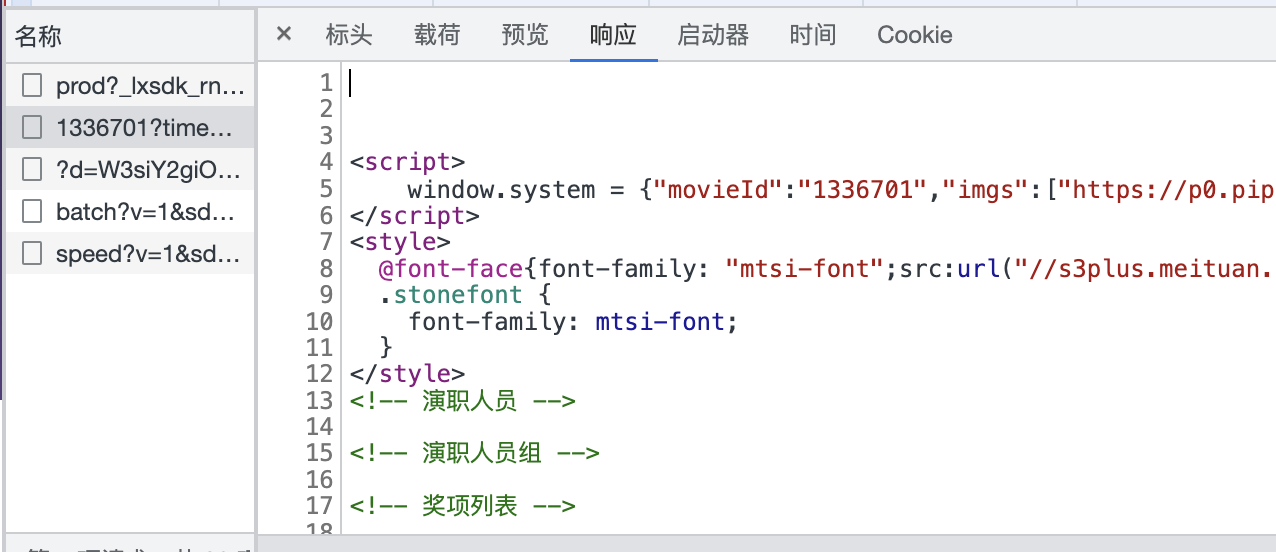
Task: Click line number 10 in the gutter
Action: [x=319, y=322]
